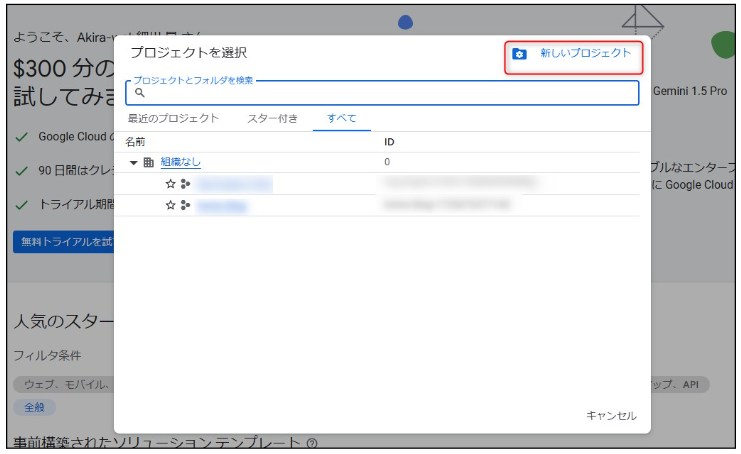Switch to the スター付き tab

272,119
